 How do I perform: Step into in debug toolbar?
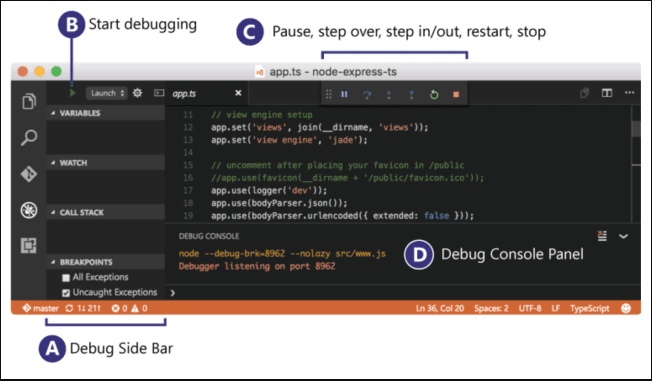coord(389,94)
